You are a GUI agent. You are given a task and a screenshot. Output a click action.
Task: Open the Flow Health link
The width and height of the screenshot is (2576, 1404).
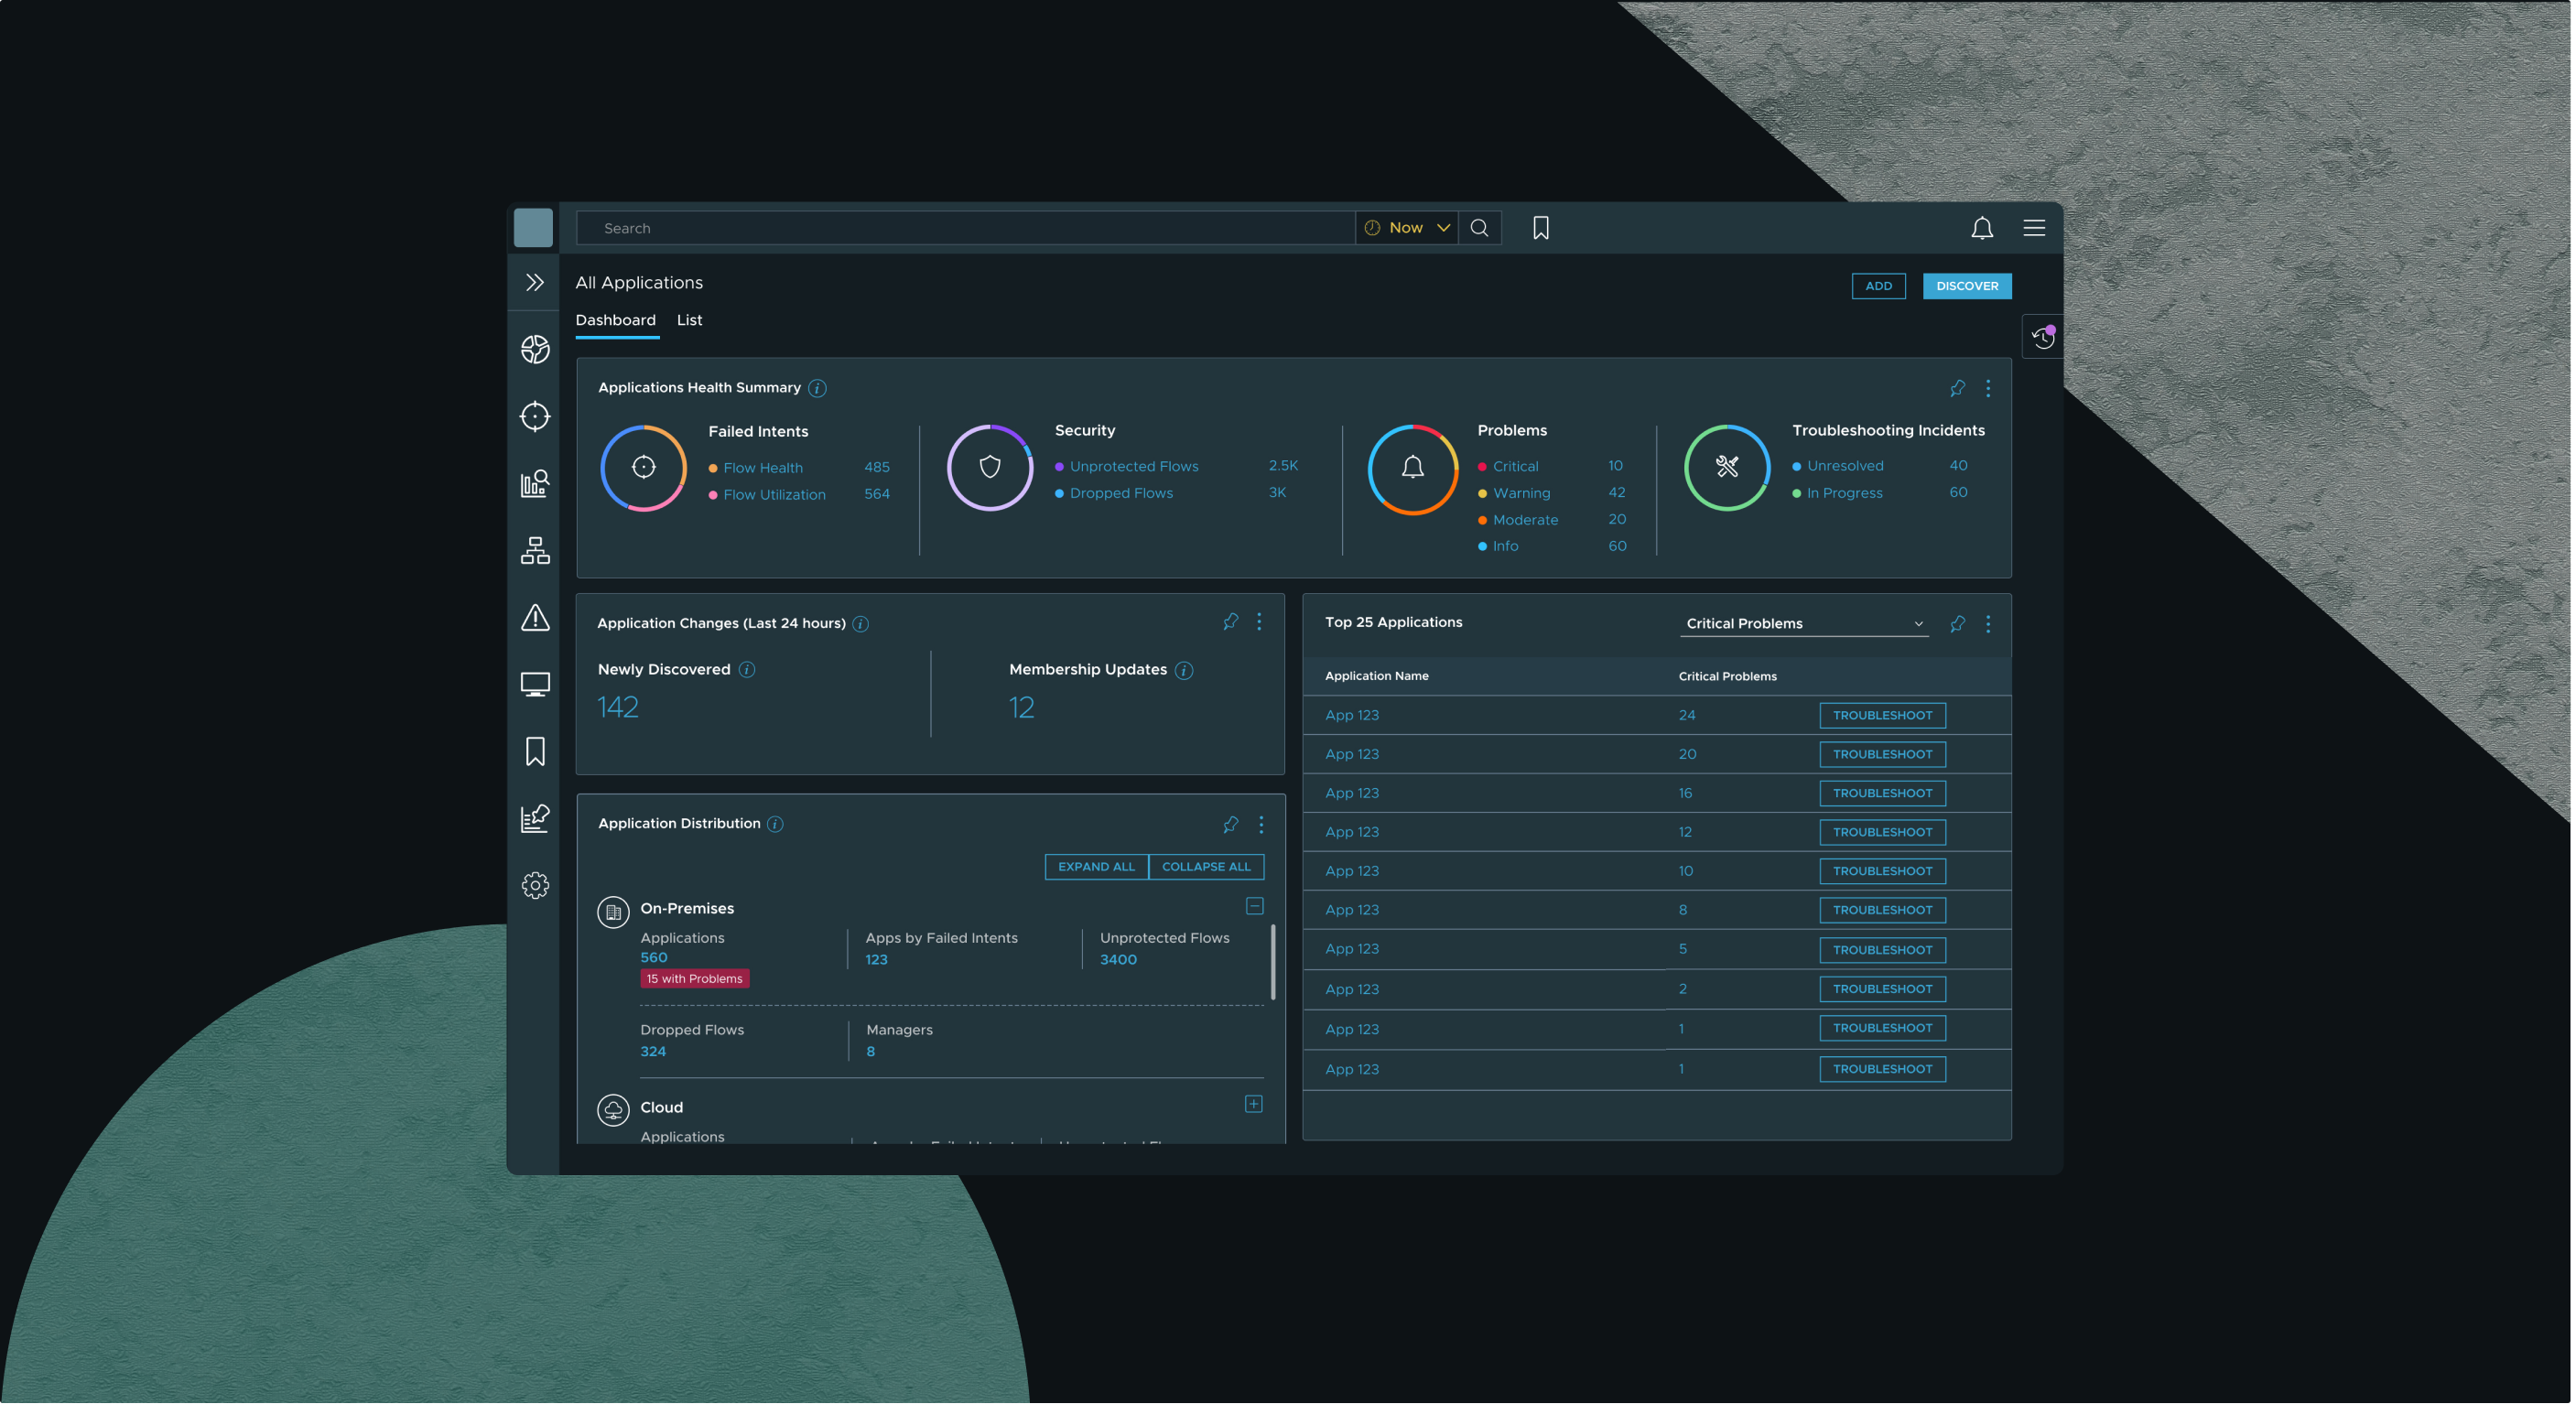(762, 468)
